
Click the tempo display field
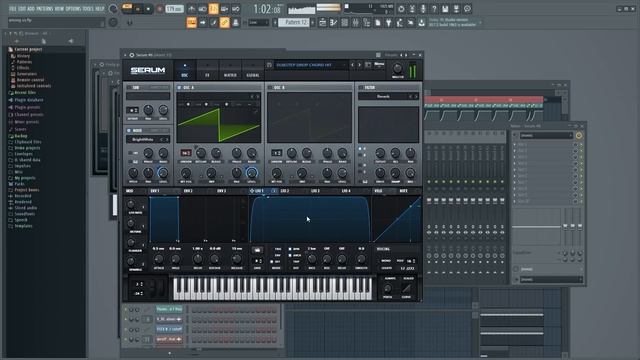pyautogui.click(x=174, y=9)
